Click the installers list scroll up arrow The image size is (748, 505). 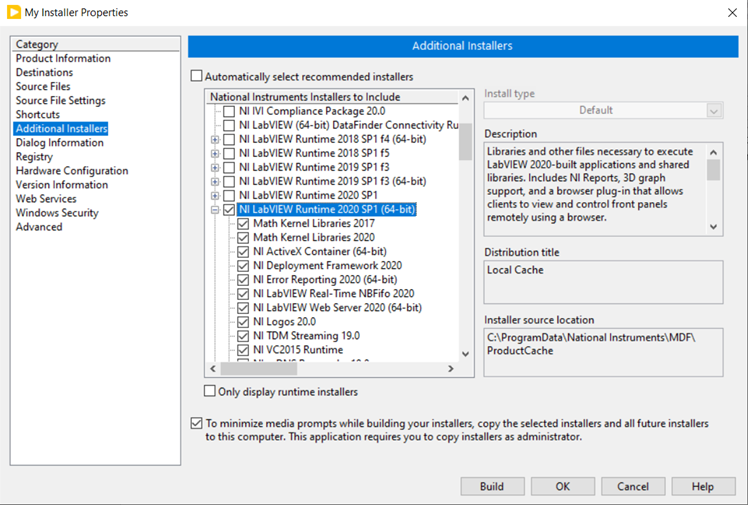click(466, 98)
